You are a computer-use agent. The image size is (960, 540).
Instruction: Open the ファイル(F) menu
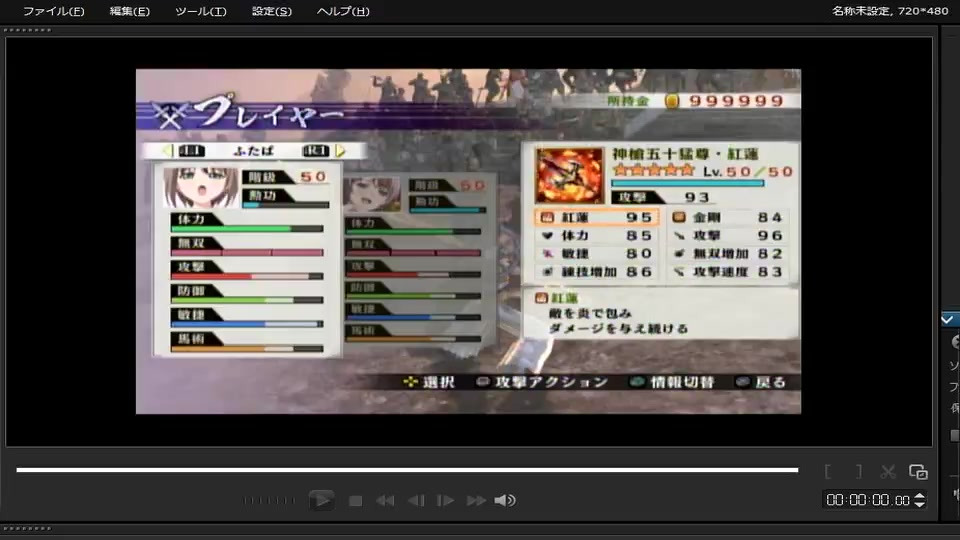(x=53, y=11)
